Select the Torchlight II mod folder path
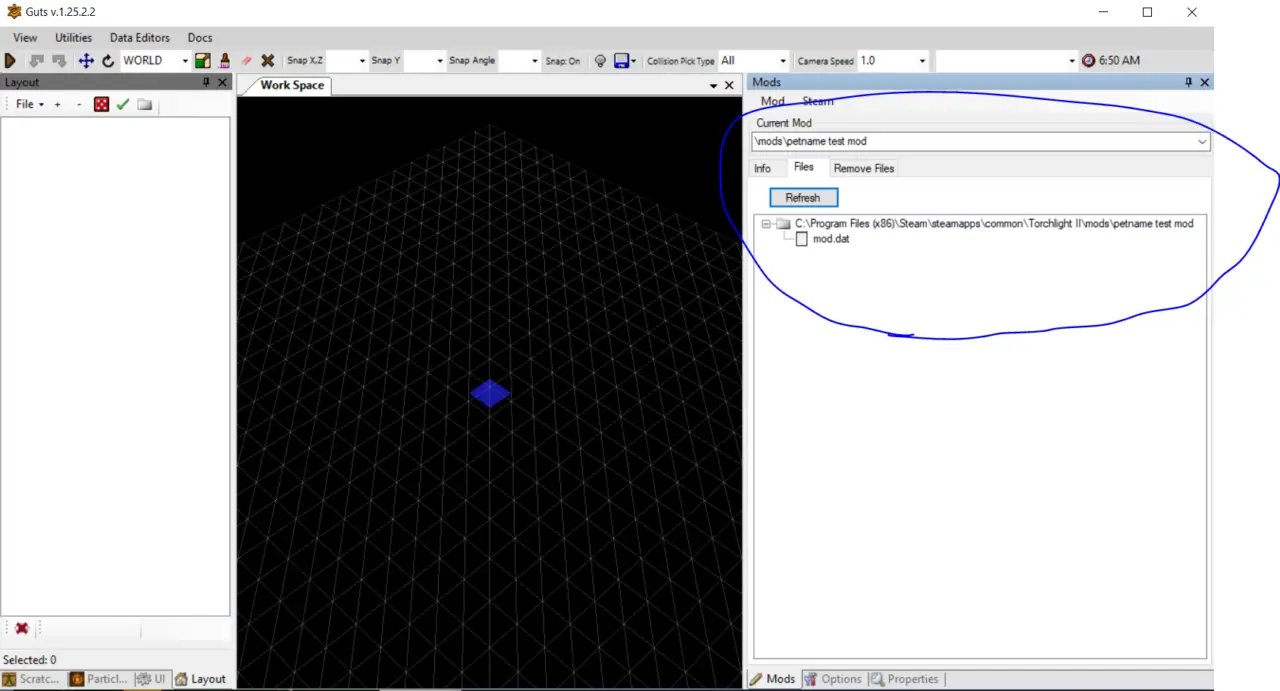The height and width of the screenshot is (691, 1280). [994, 224]
